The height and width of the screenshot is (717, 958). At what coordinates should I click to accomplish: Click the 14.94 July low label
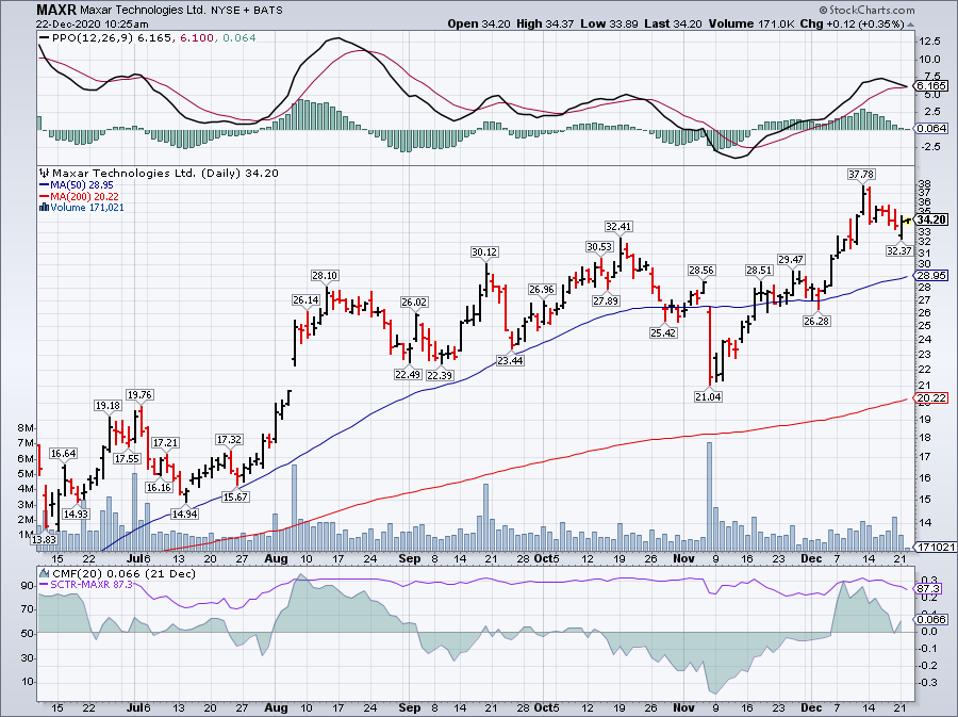184,514
